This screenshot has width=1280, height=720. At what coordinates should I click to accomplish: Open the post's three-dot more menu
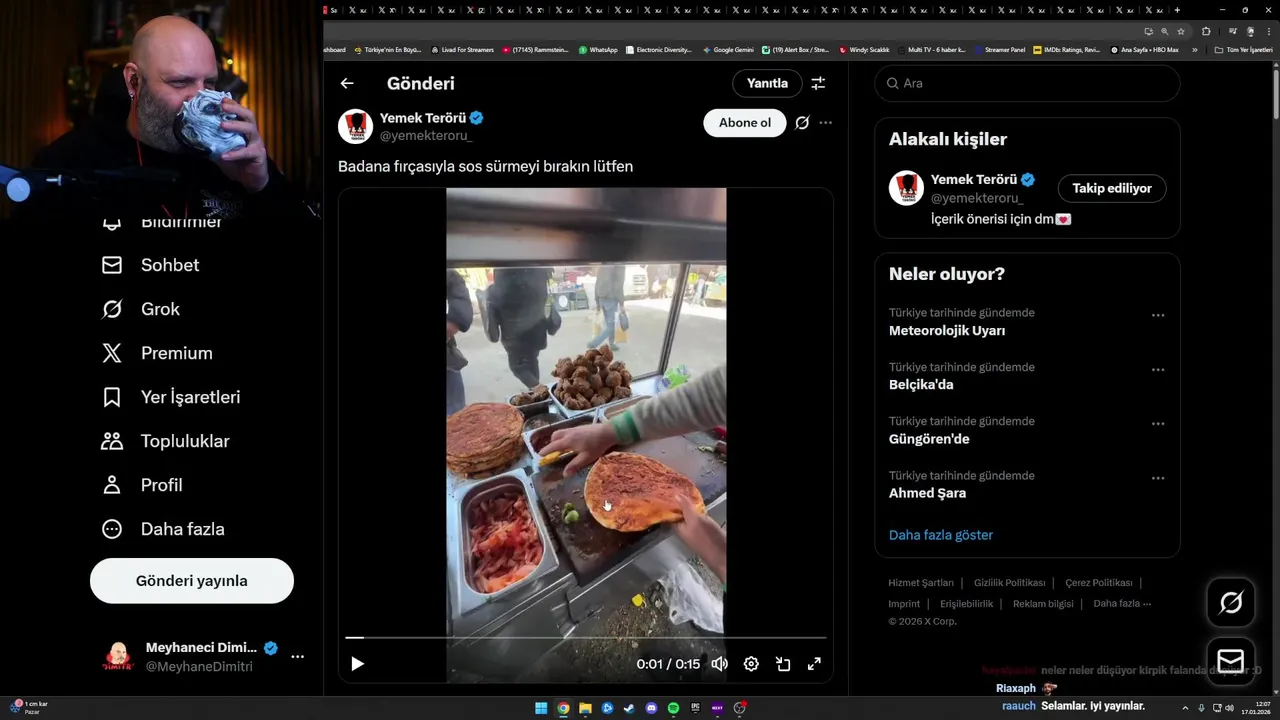click(x=825, y=123)
